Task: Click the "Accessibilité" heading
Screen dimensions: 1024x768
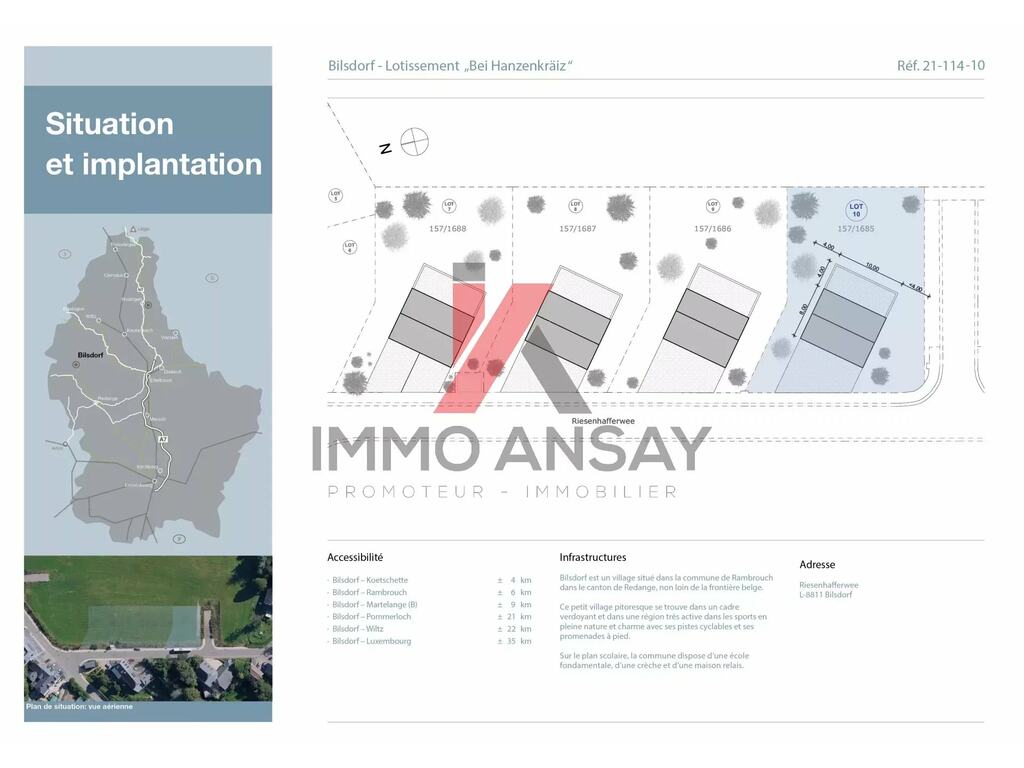Action: coord(355,557)
